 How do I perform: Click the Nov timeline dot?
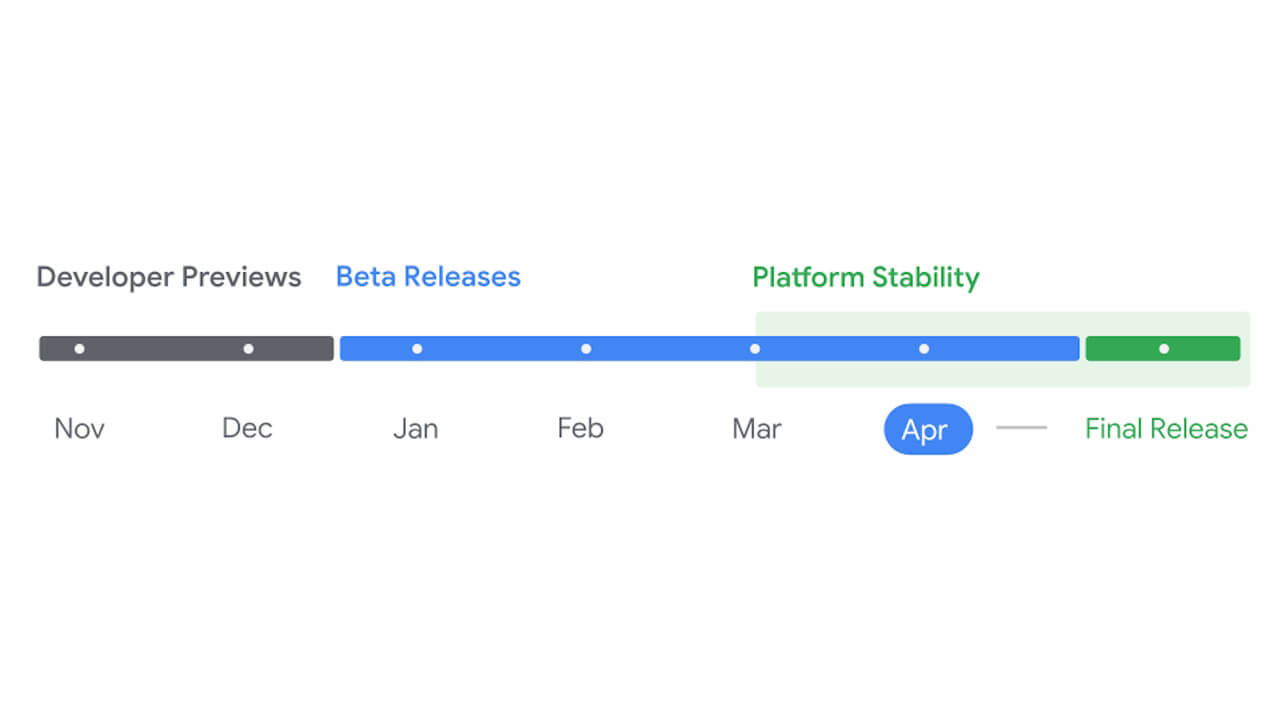(x=79, y=349)
